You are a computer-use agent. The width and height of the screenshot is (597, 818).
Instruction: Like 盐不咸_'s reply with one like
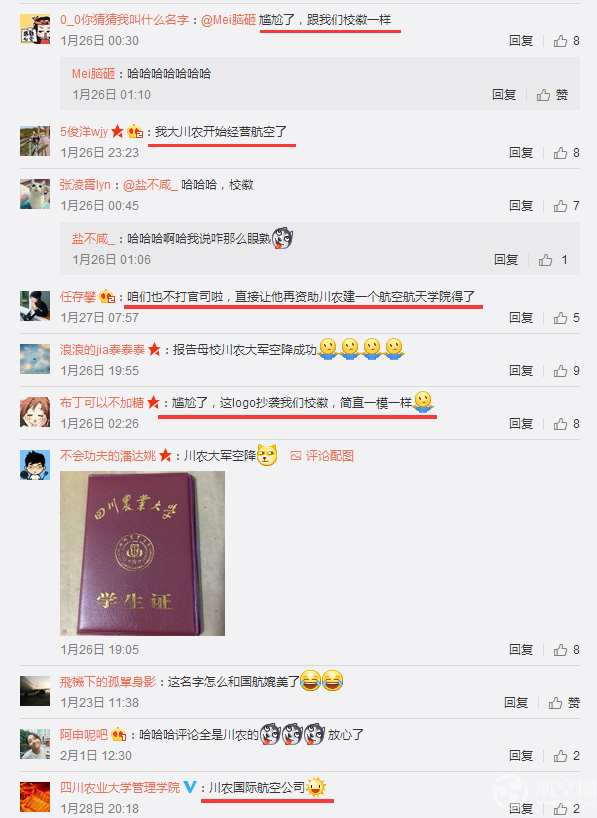pyautogui.click(x=553, y=259)
